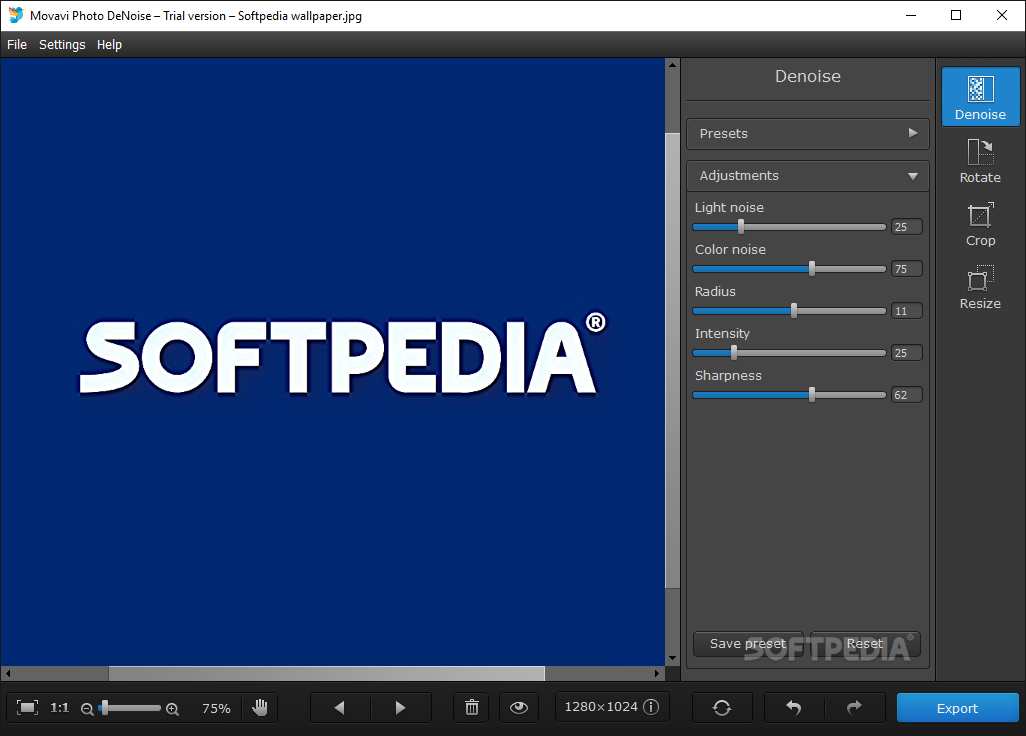Click the Radius slider handle
The width and height of the screenshot is (1026, 736).
(x=794, y=310)
